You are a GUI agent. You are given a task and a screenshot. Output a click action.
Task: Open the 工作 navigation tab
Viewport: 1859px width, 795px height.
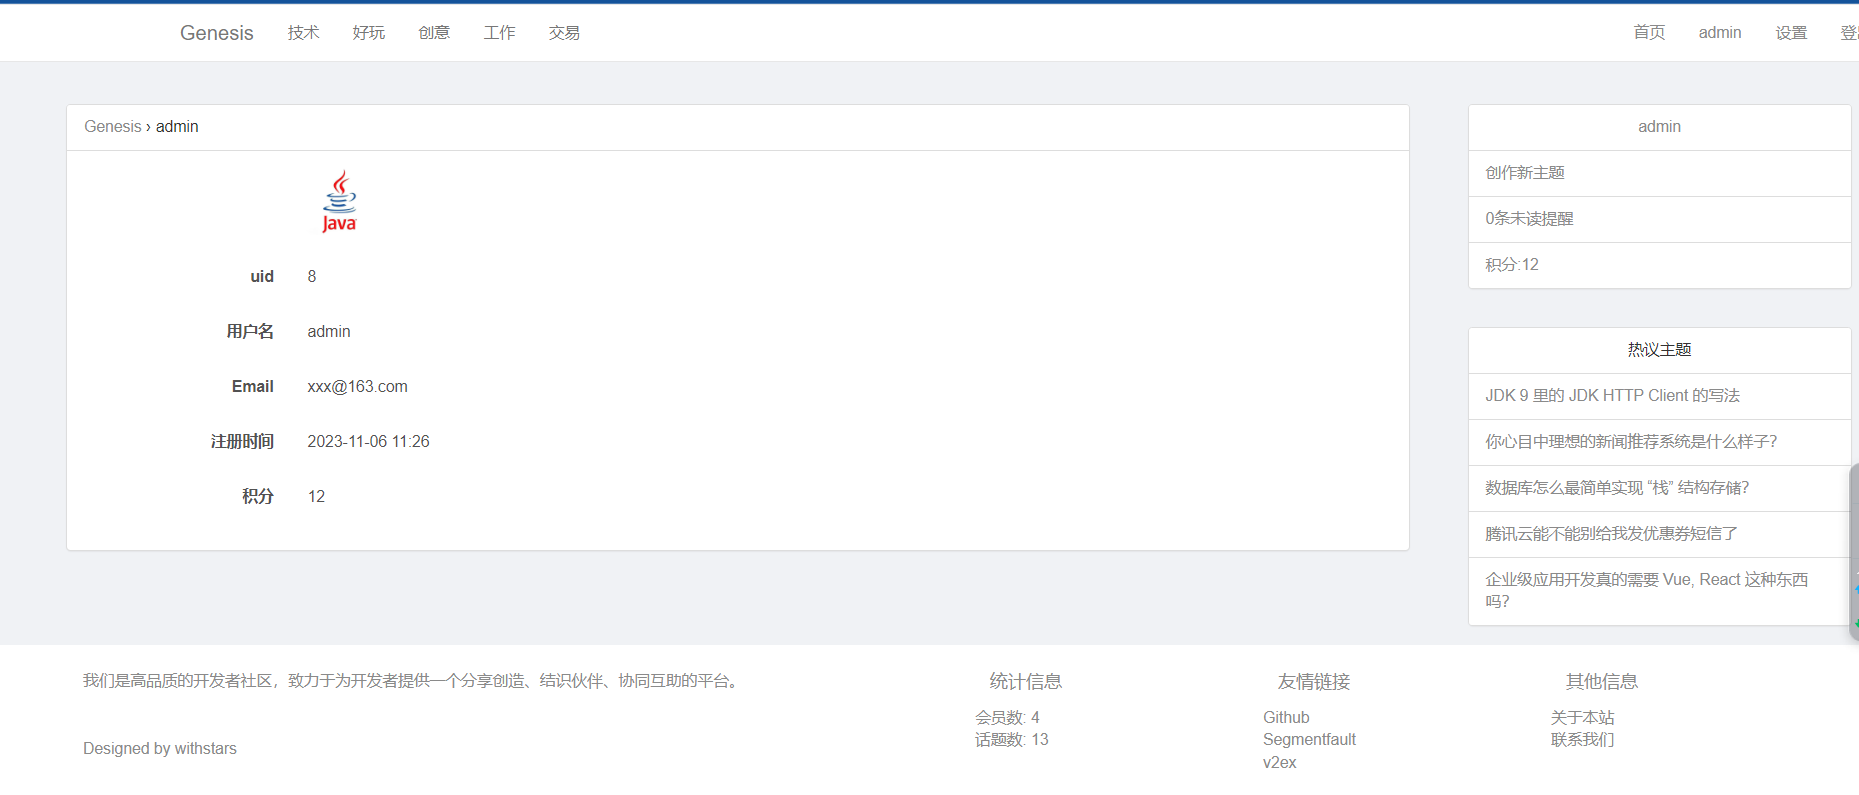tap(499, 33)
